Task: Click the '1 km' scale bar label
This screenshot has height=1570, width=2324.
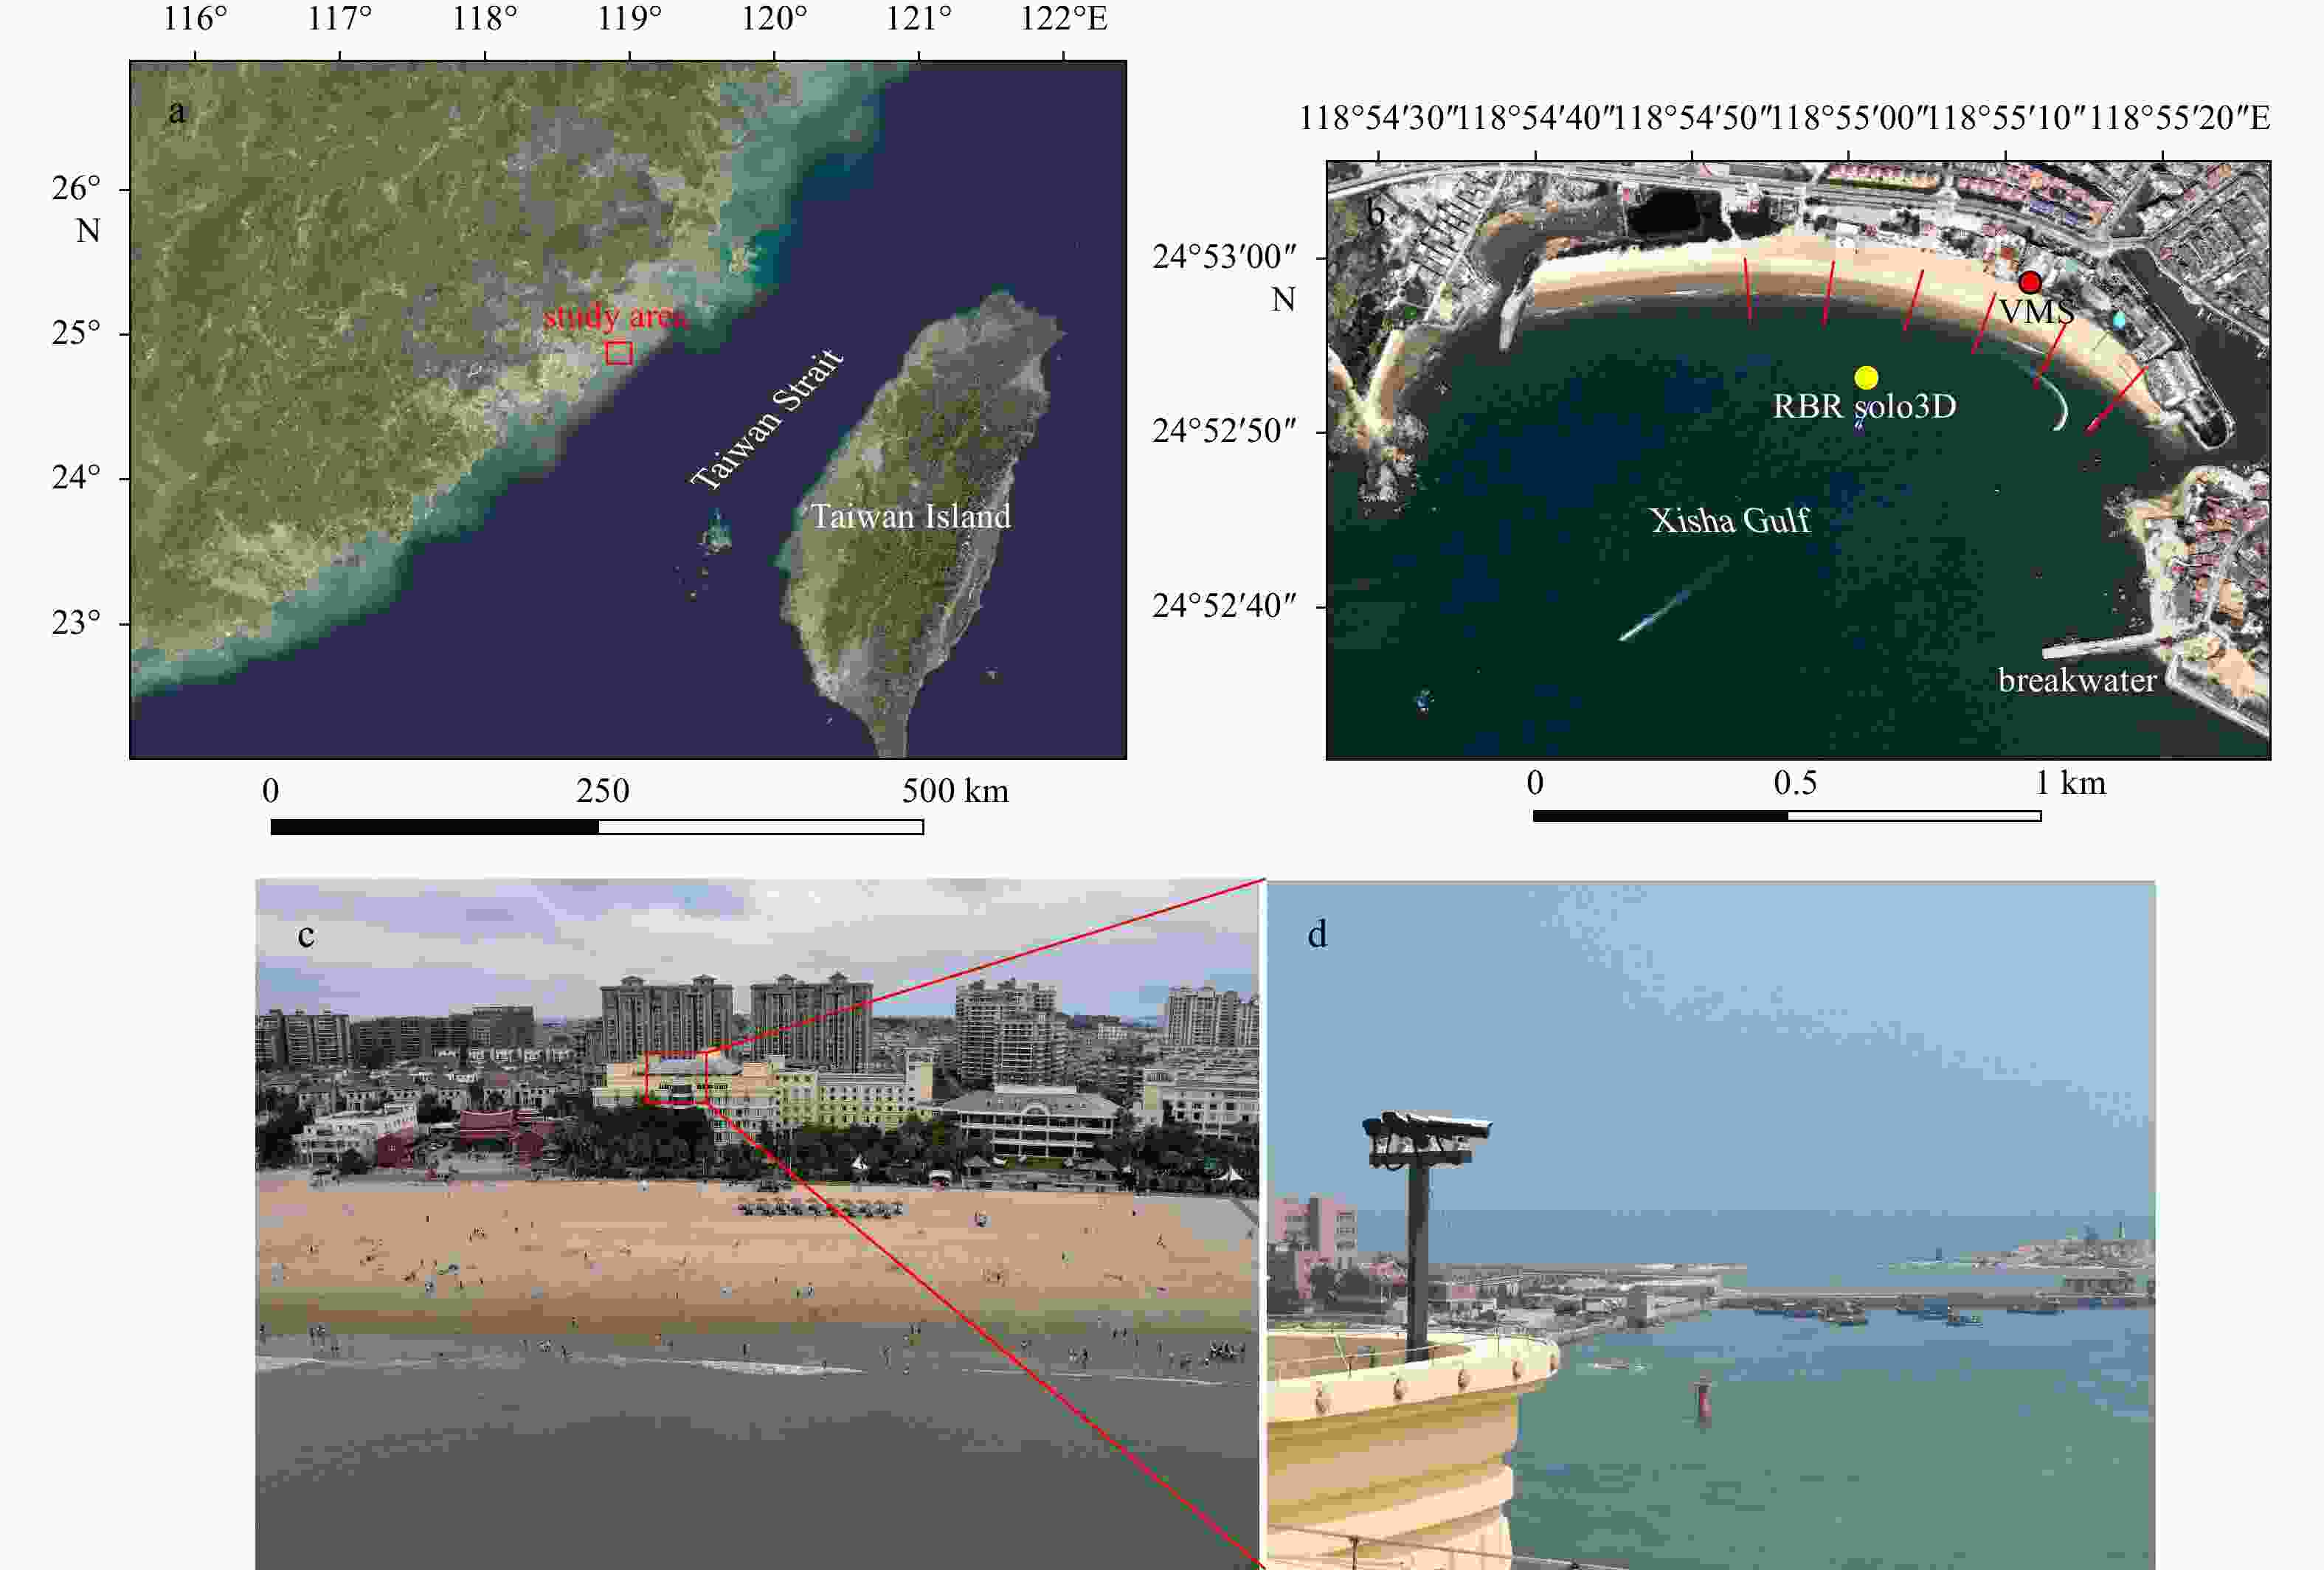Action: [2070, 783]
